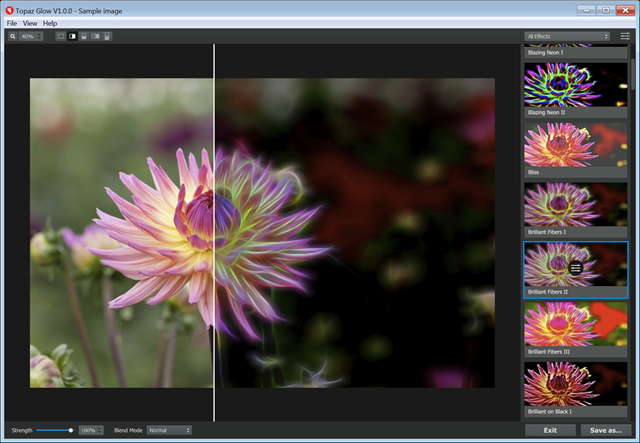Choose the top-bottom view layout icon

(84, 36)
